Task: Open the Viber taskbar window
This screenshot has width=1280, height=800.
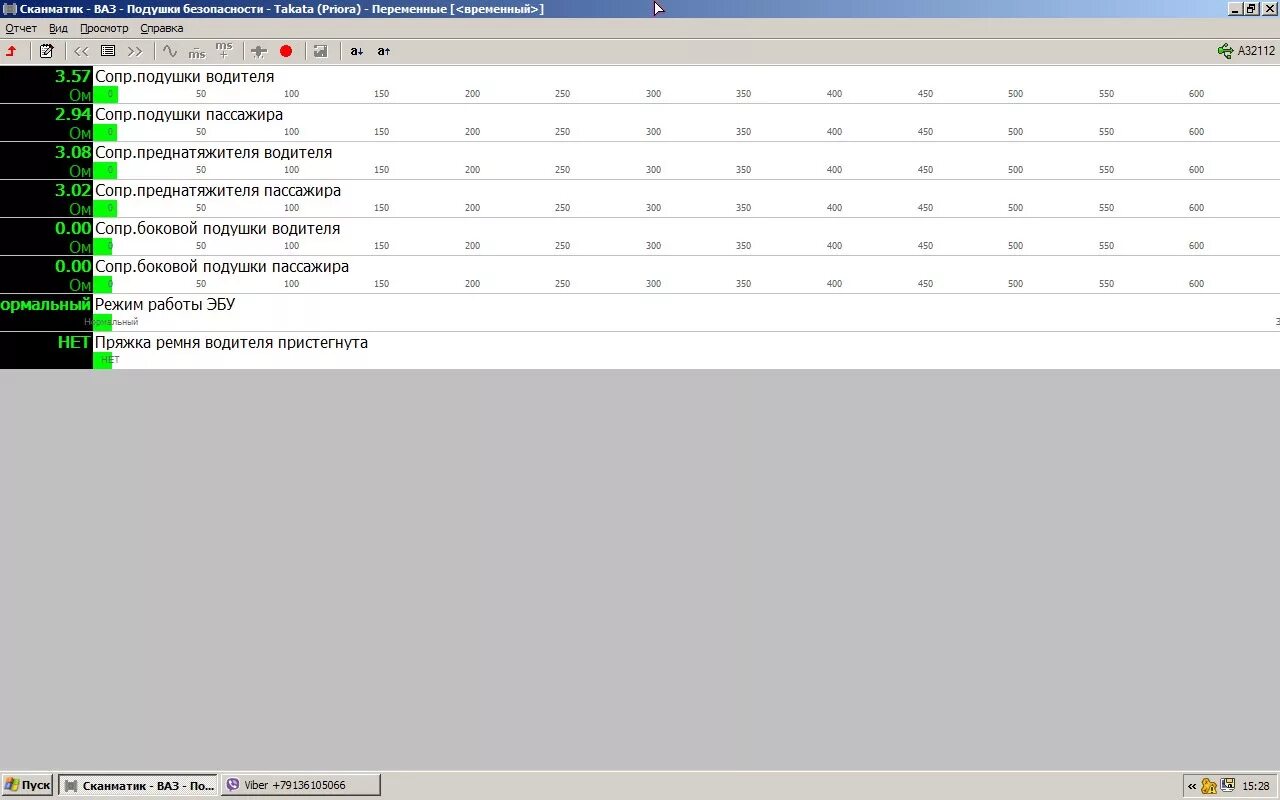Action: (301, 785)
